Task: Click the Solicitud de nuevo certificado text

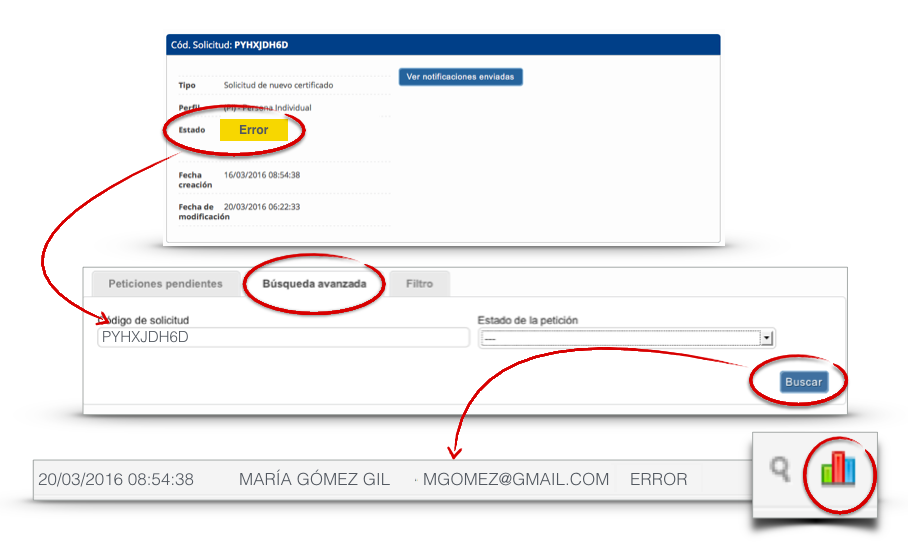Action: click(278, 85)
